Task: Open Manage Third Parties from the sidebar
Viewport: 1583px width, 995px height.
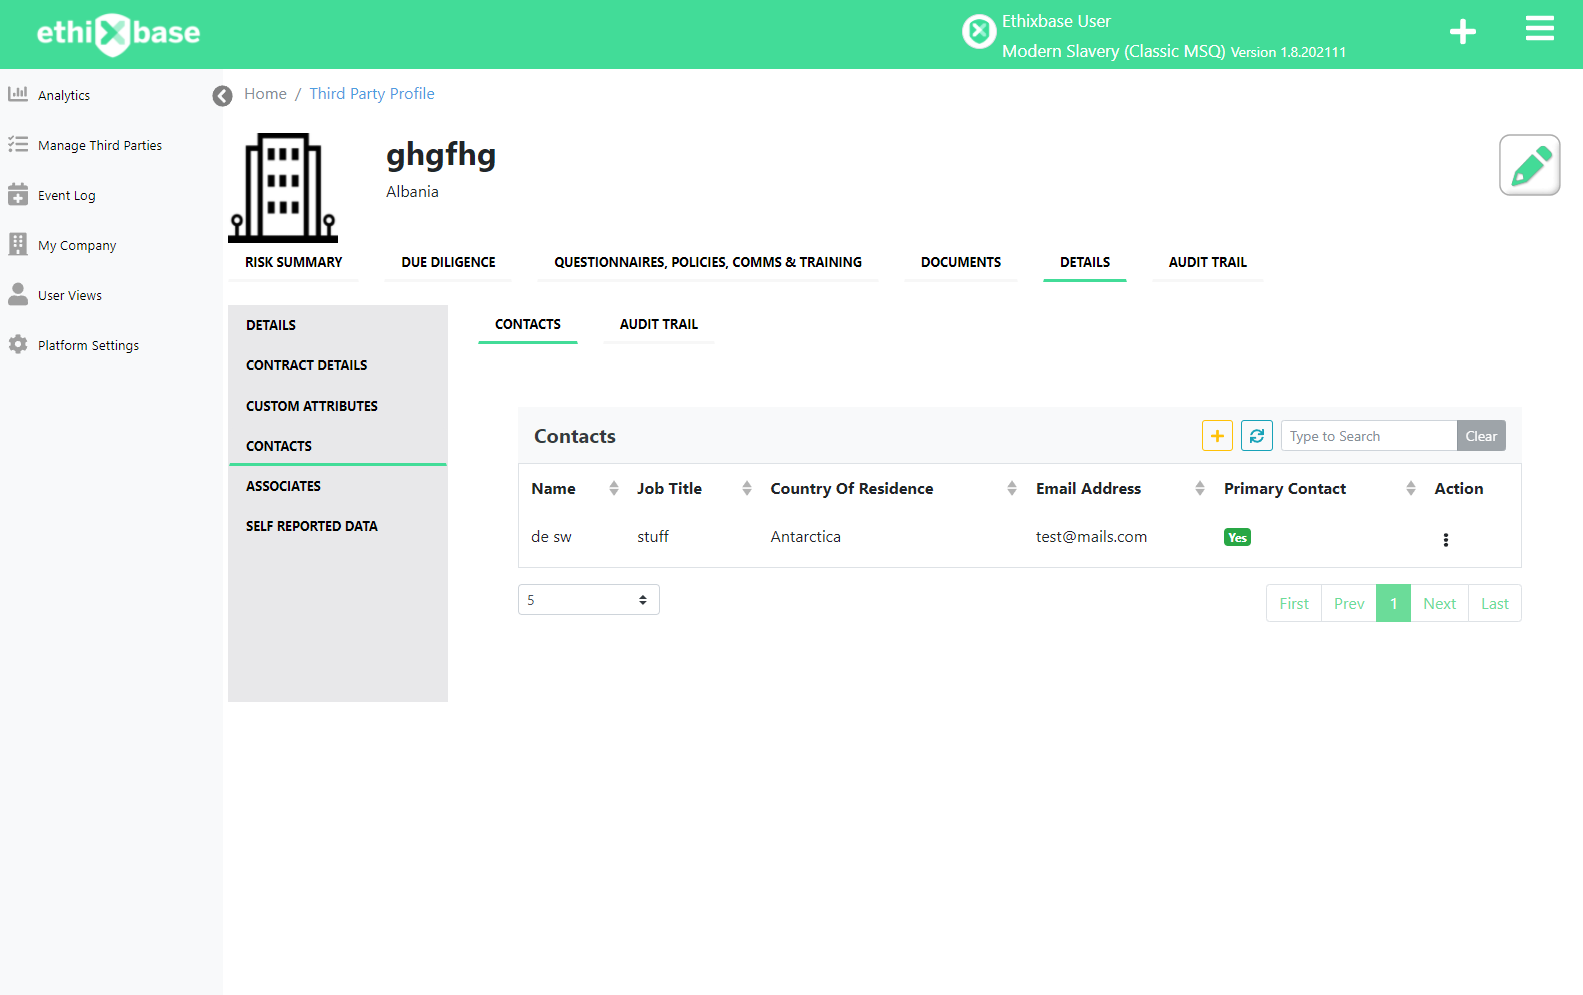Action: coord(100,145)
